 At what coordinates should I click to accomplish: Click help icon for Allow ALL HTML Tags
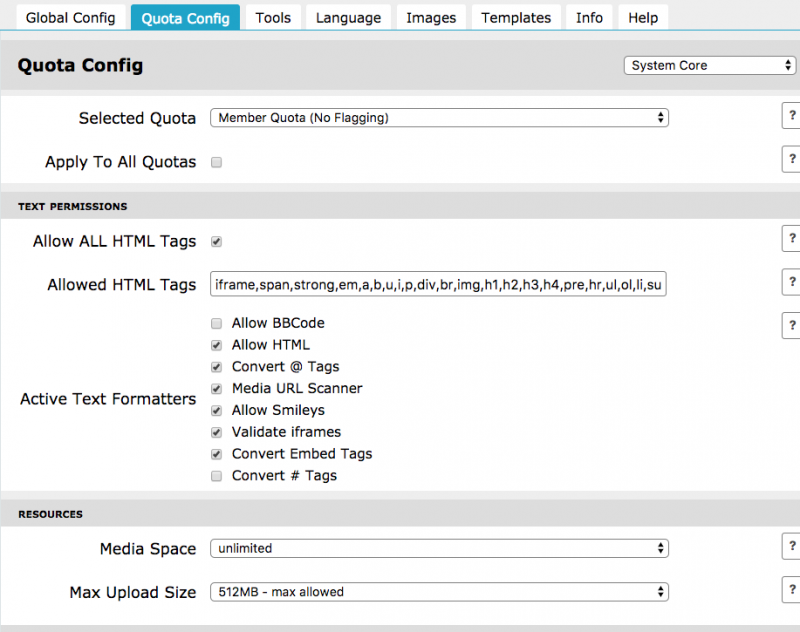click(791, 239)
